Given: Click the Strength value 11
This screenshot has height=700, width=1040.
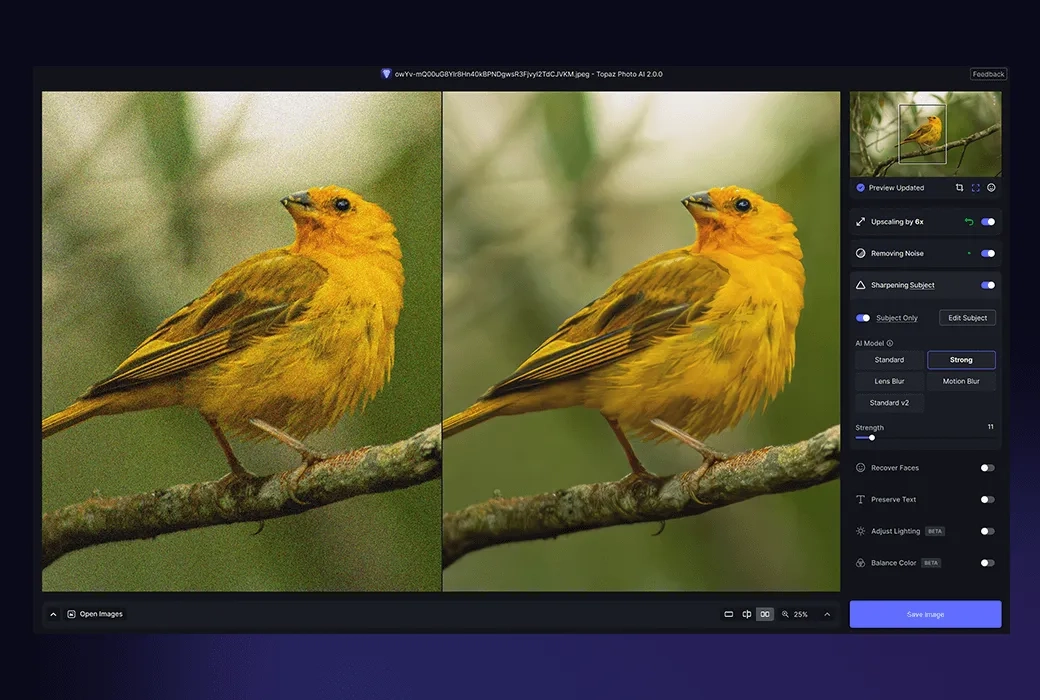Looking at the screenshot, I should click(x=990, y=427).
